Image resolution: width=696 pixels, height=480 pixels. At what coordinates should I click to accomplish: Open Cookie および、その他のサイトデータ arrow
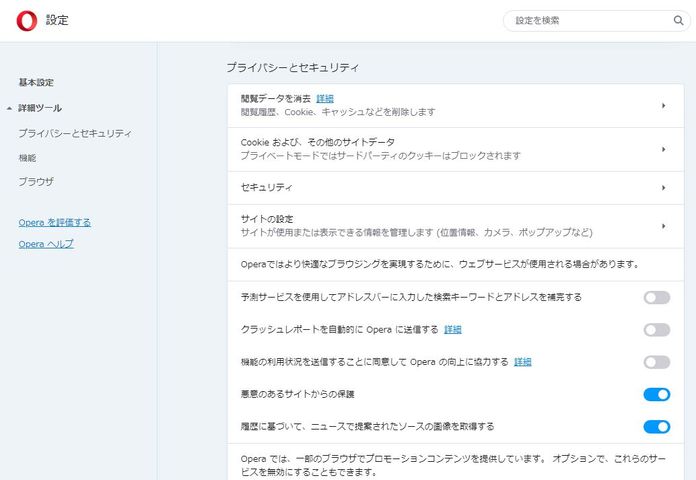tap(663, 149)
